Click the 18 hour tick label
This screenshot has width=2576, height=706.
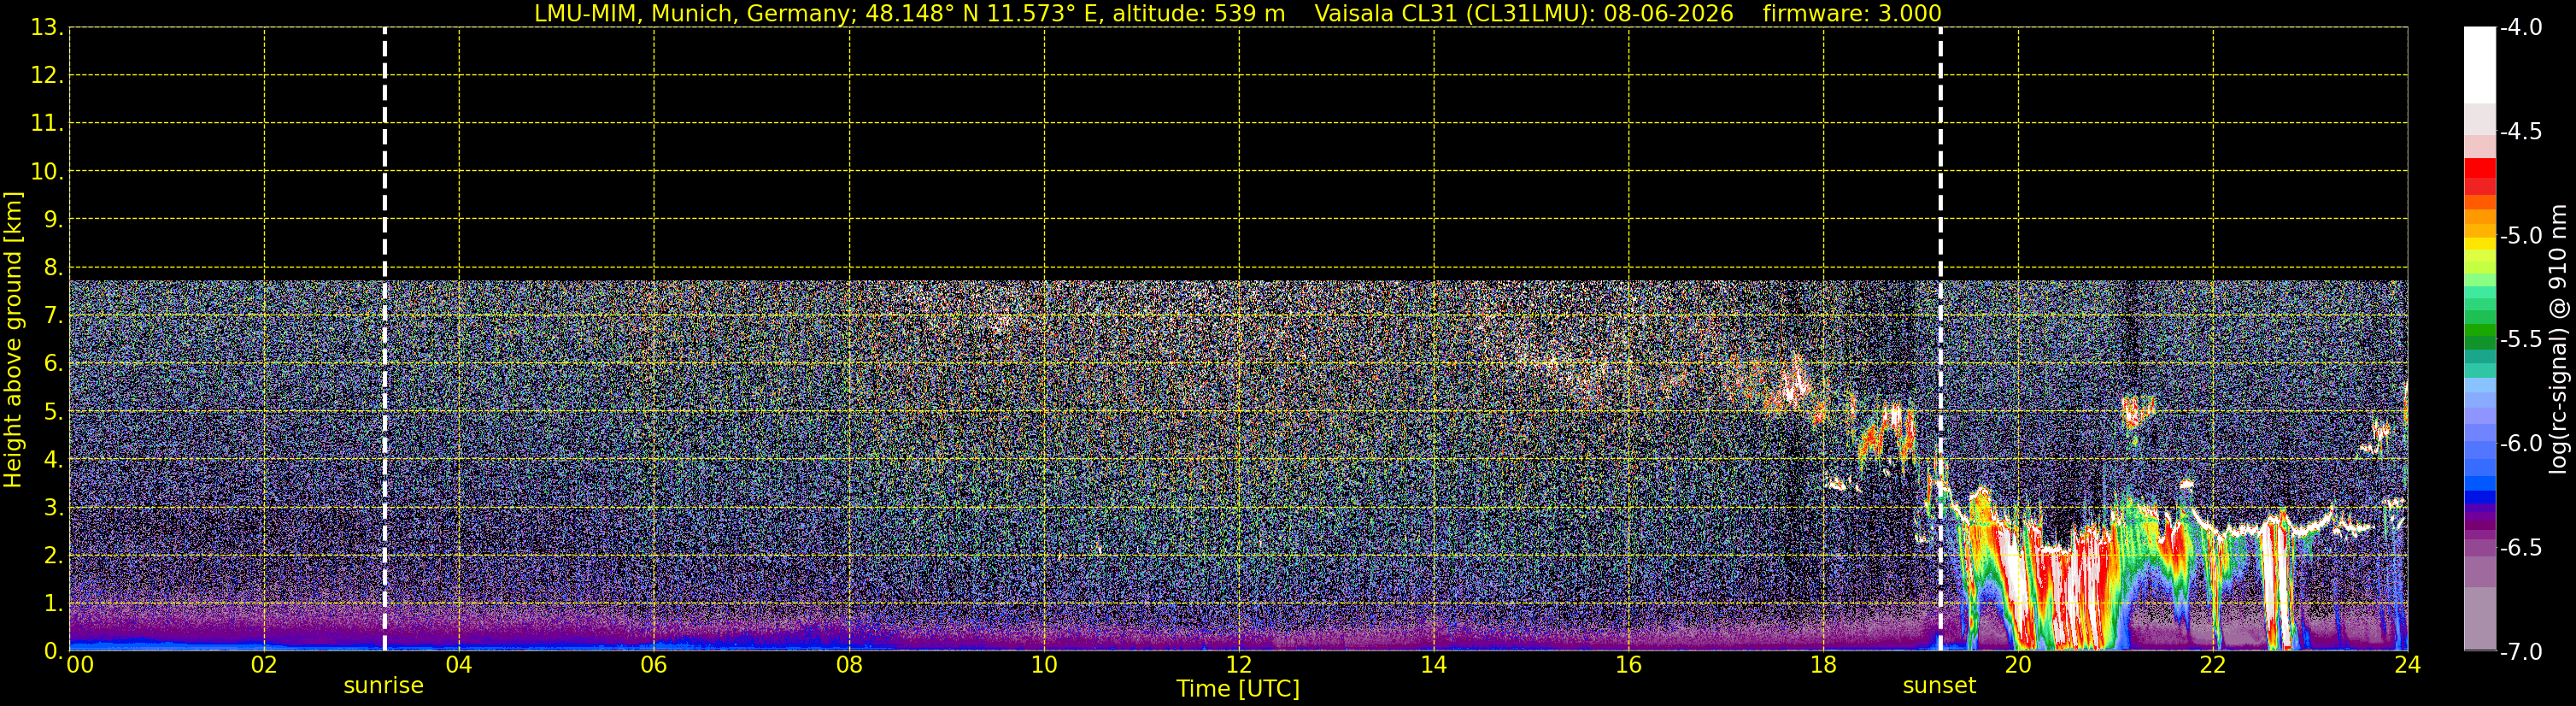pos(1823,665)
